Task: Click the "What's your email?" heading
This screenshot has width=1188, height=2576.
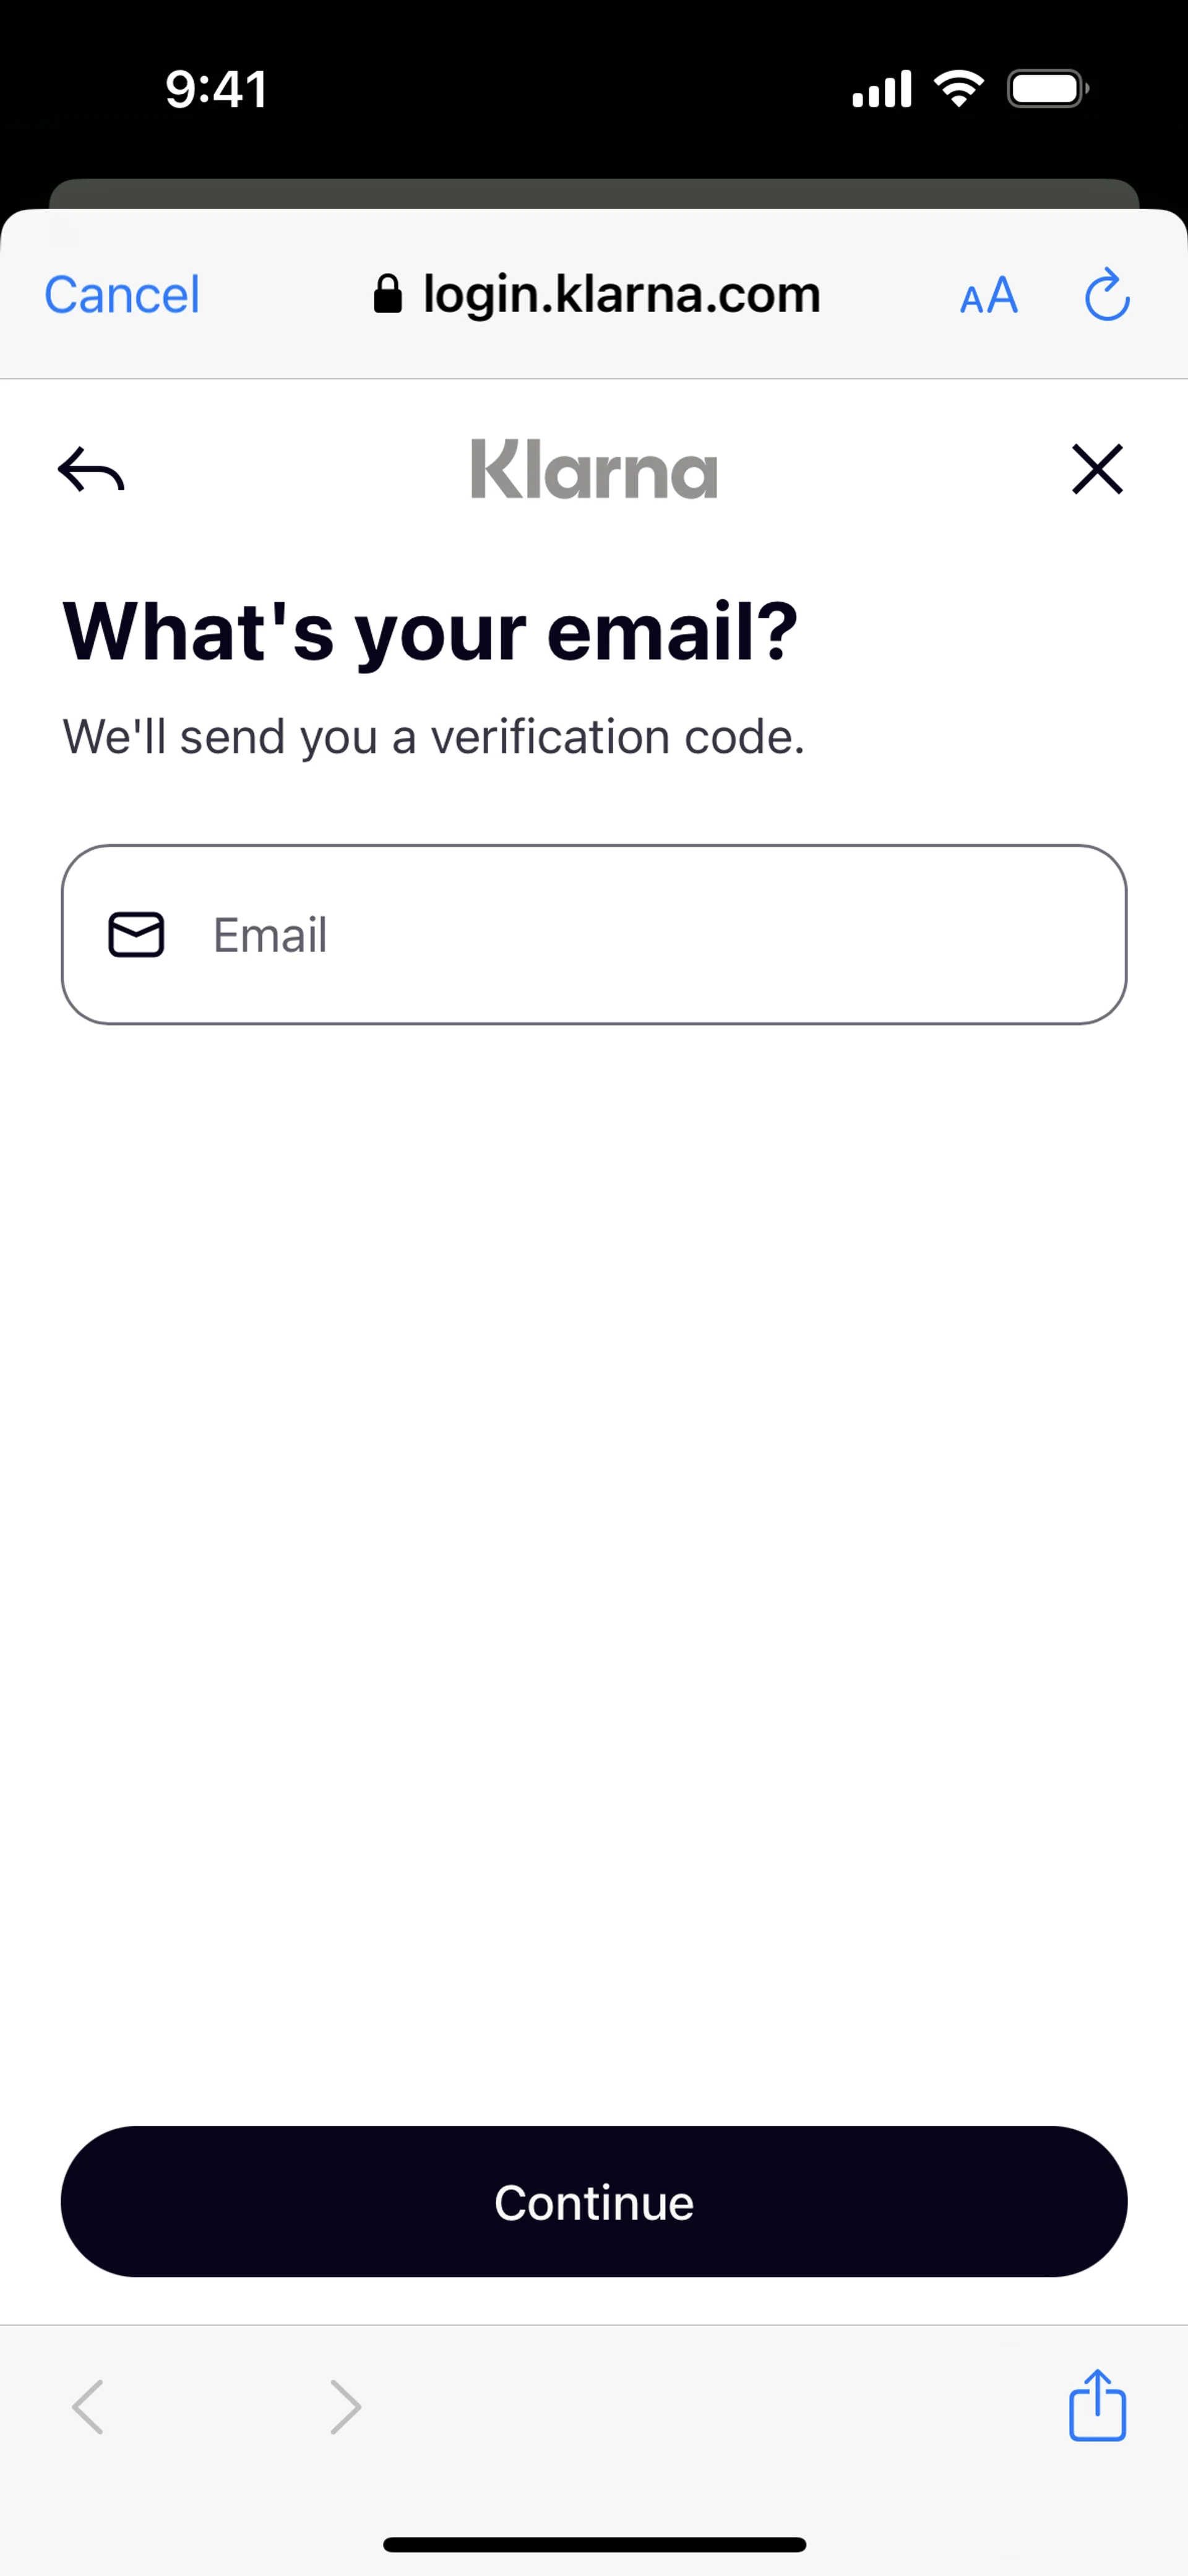Action: click(430, 632)
